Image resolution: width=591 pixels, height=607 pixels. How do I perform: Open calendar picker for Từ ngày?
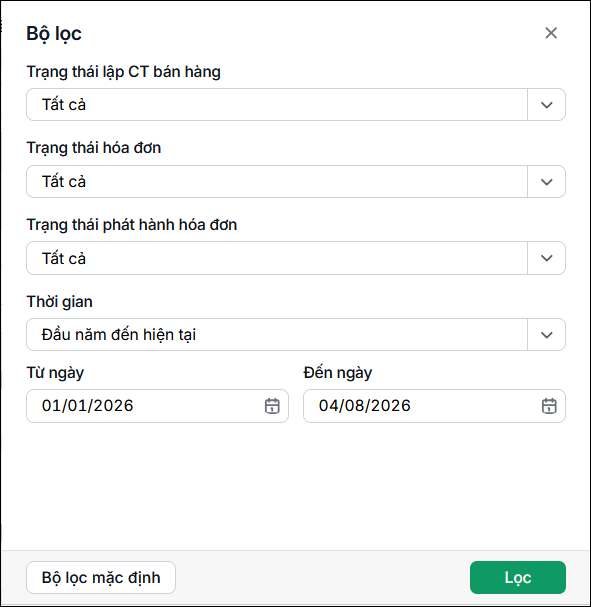click(272, 406)
